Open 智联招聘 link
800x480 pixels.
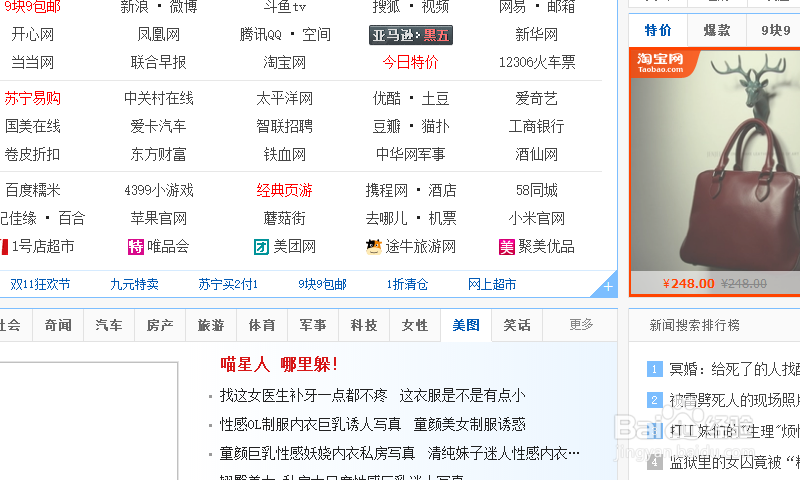pyautogui.click(x=285, y=126)
